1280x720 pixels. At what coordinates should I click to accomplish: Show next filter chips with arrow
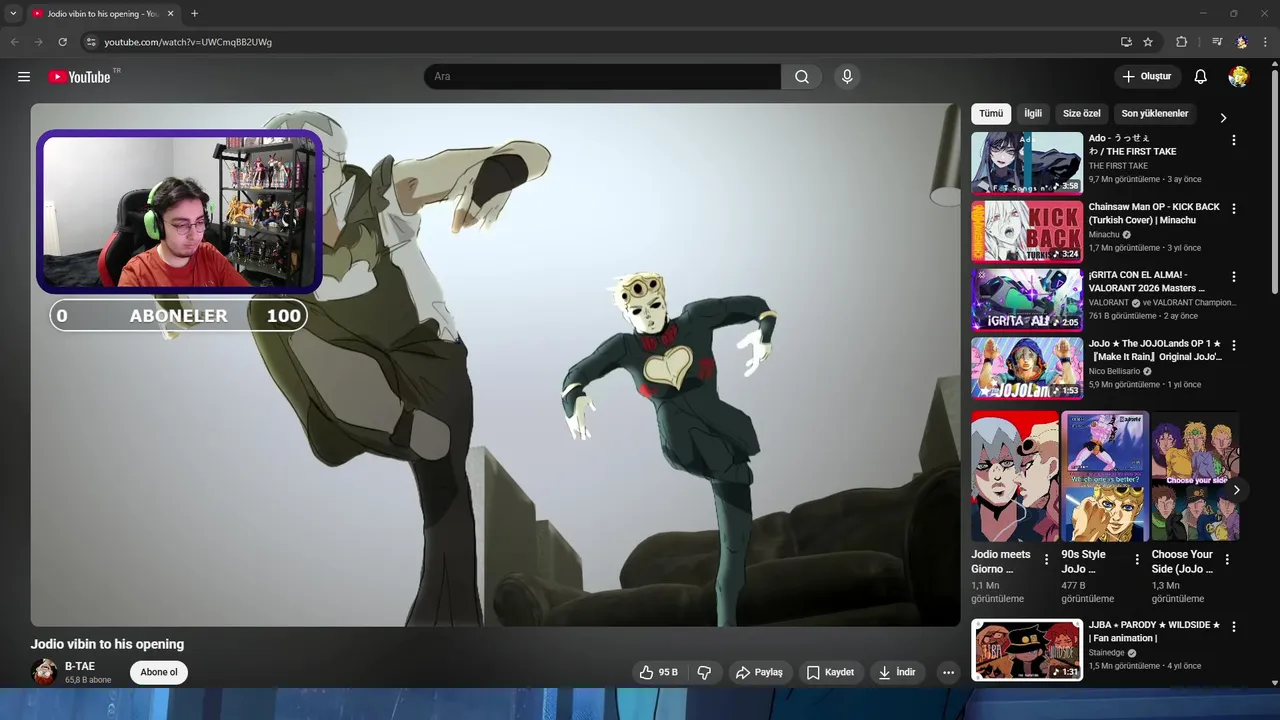(x=1222, y=118)
